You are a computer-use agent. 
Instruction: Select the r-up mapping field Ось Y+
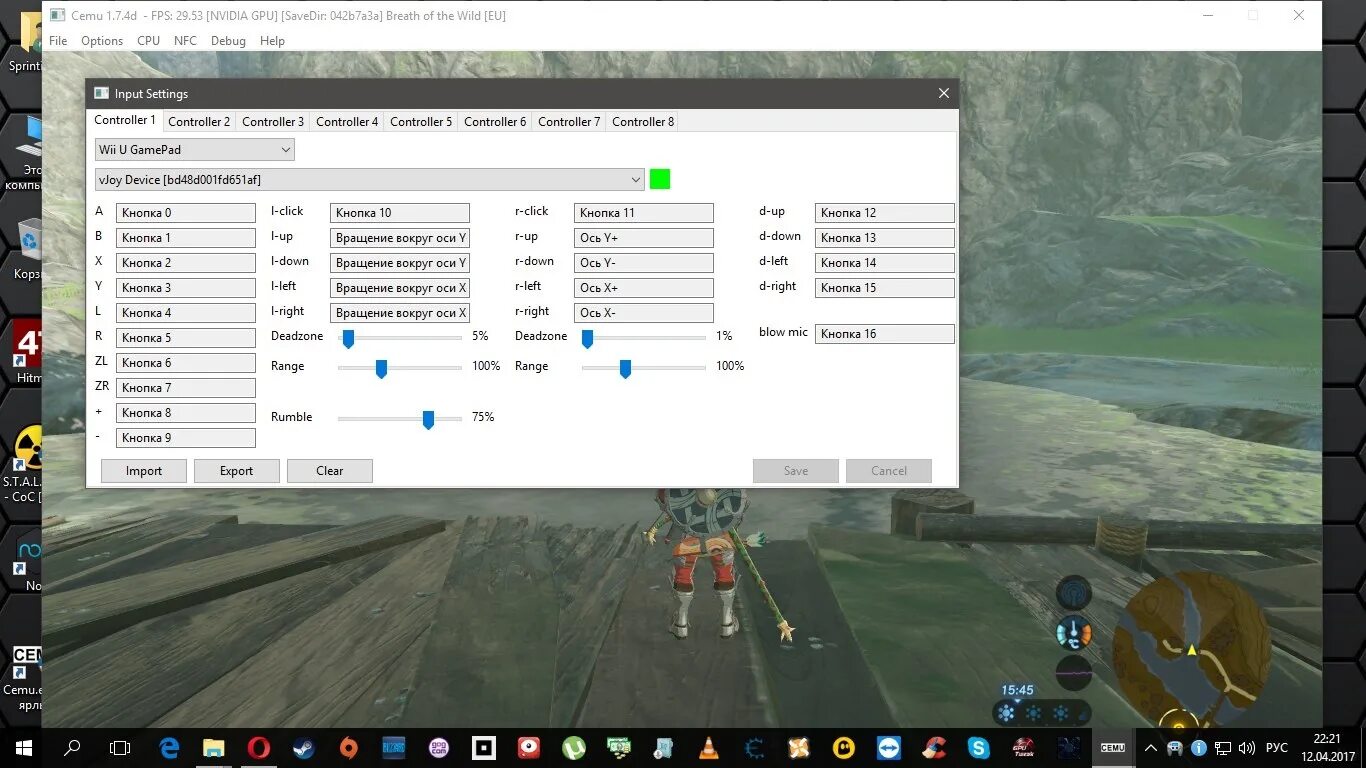click(644, 238)
